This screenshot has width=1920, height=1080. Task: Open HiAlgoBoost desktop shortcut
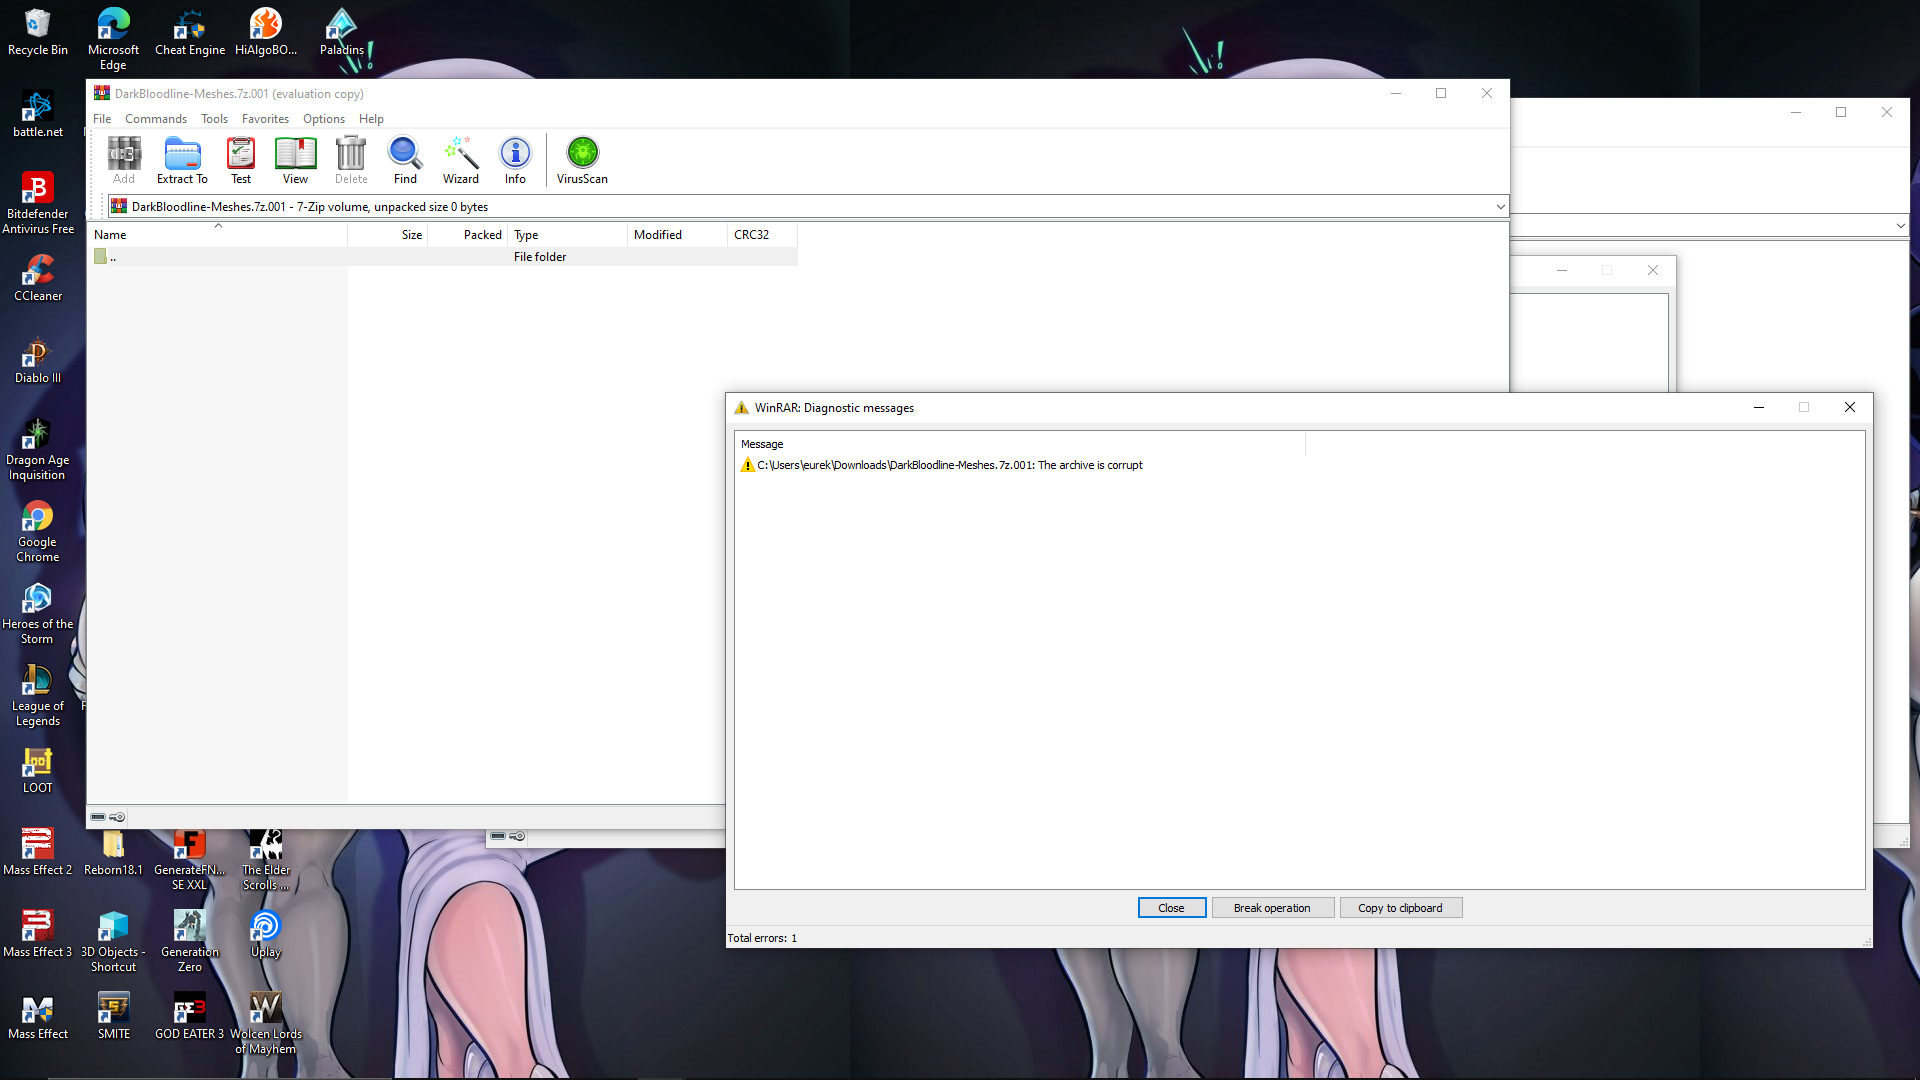[266, 32]
